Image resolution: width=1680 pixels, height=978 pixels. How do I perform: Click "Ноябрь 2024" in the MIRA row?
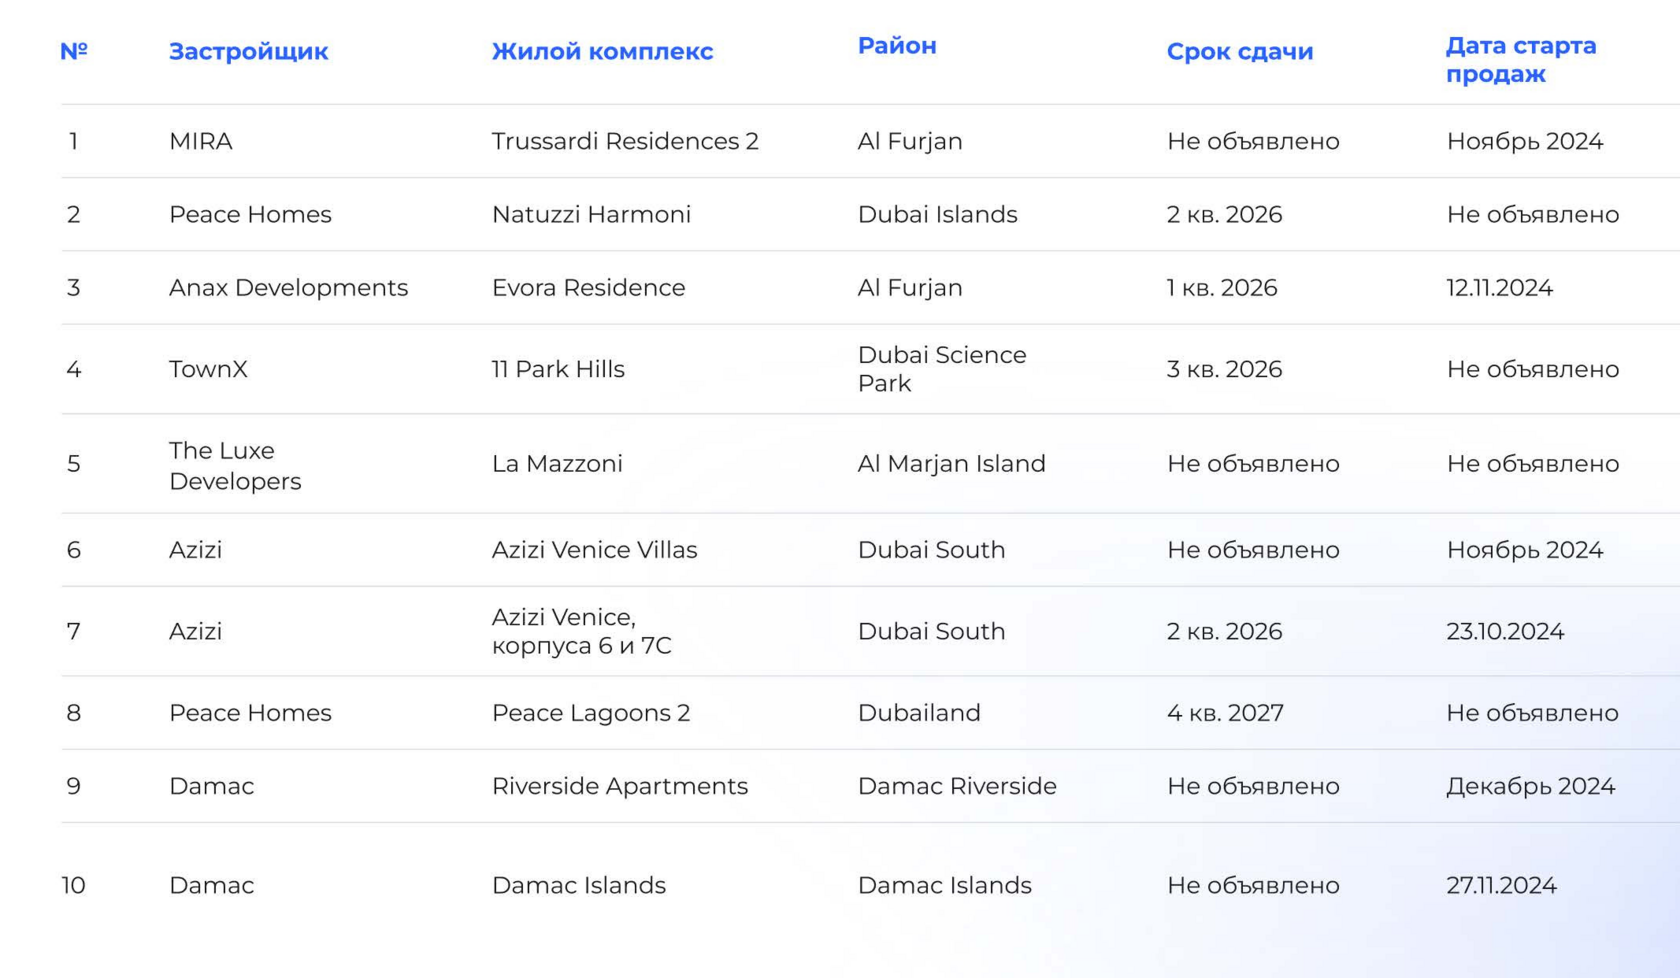tap(1524, 141)
